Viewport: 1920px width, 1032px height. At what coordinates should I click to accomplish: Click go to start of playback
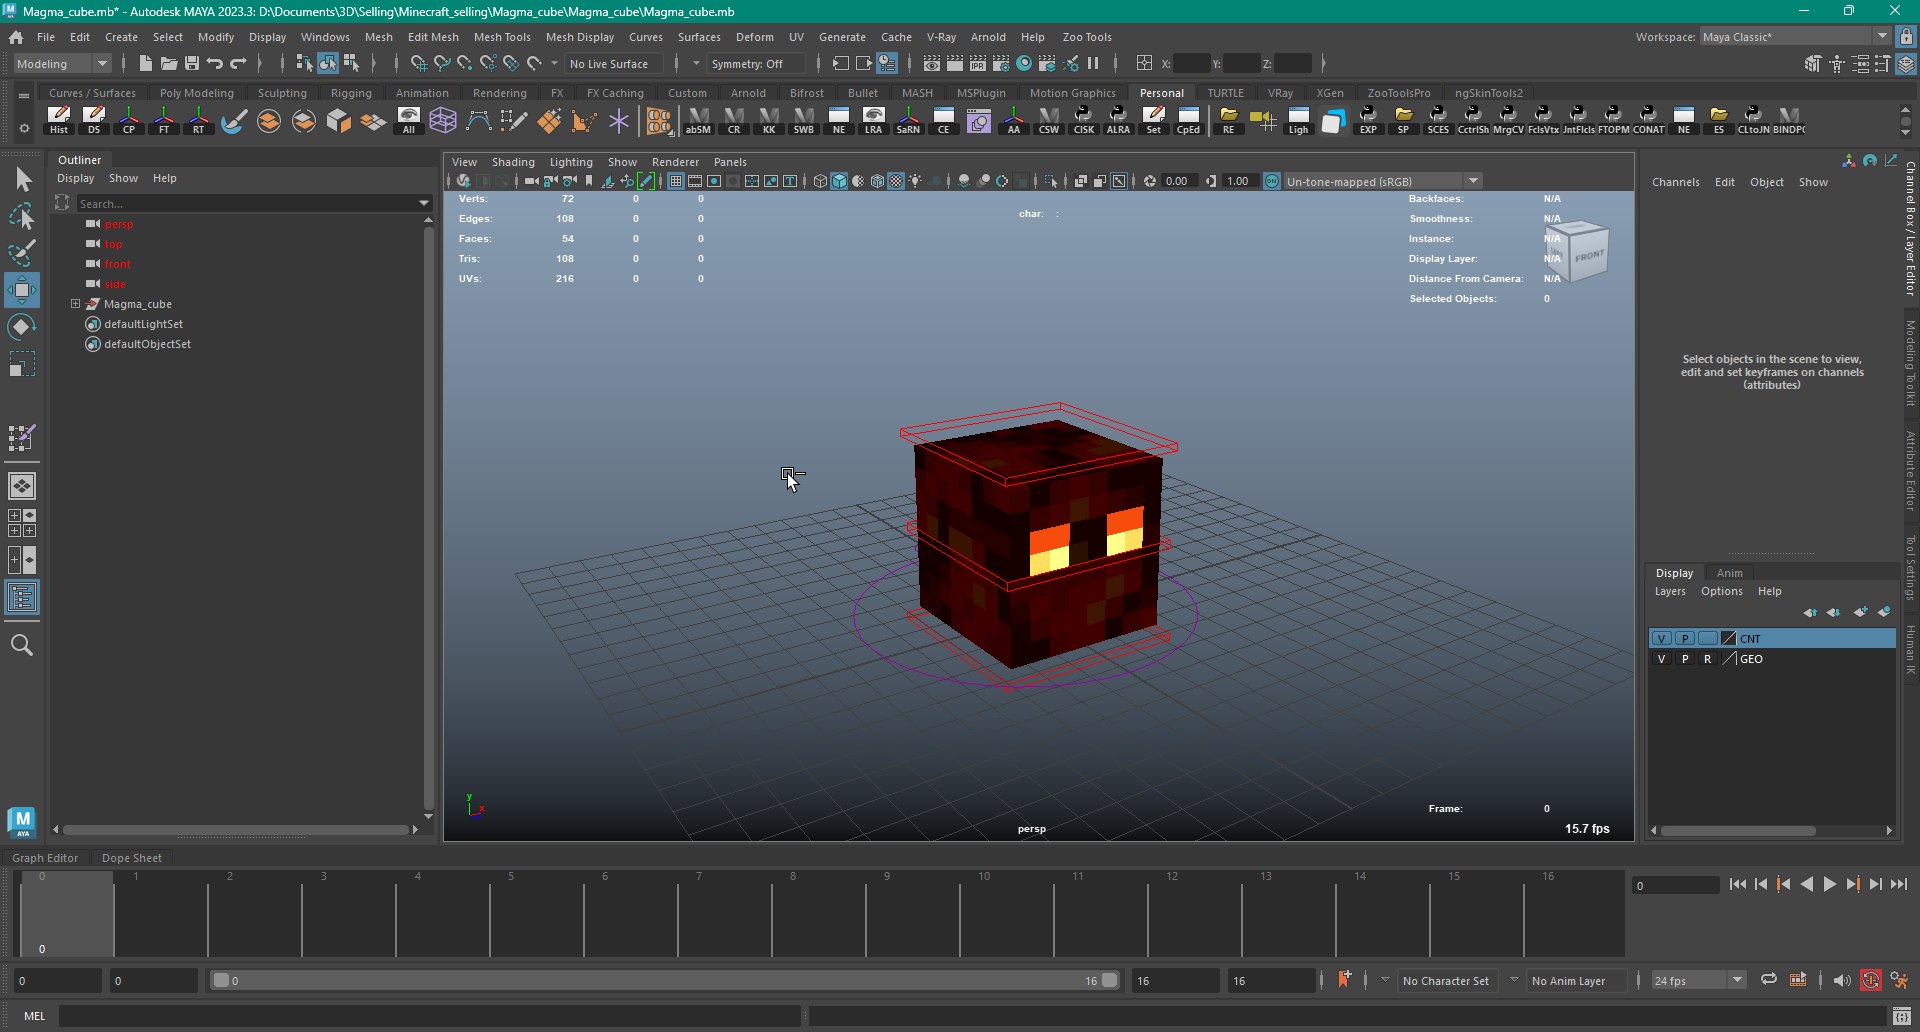[1738, 884]
